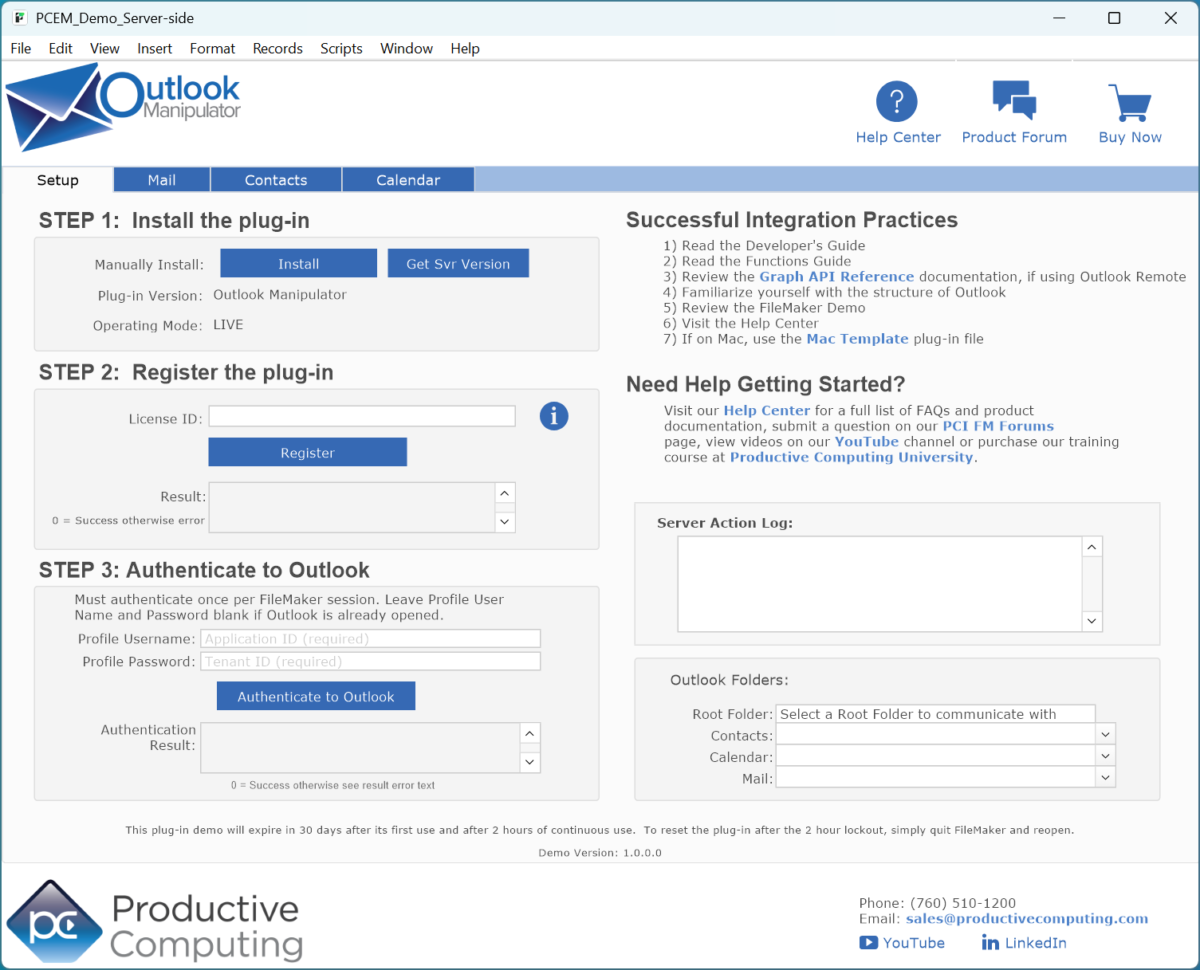
Task: Click the 'Phone: (760) 510-1200' text
Action: pyautogui.click(x=937, y=903)
